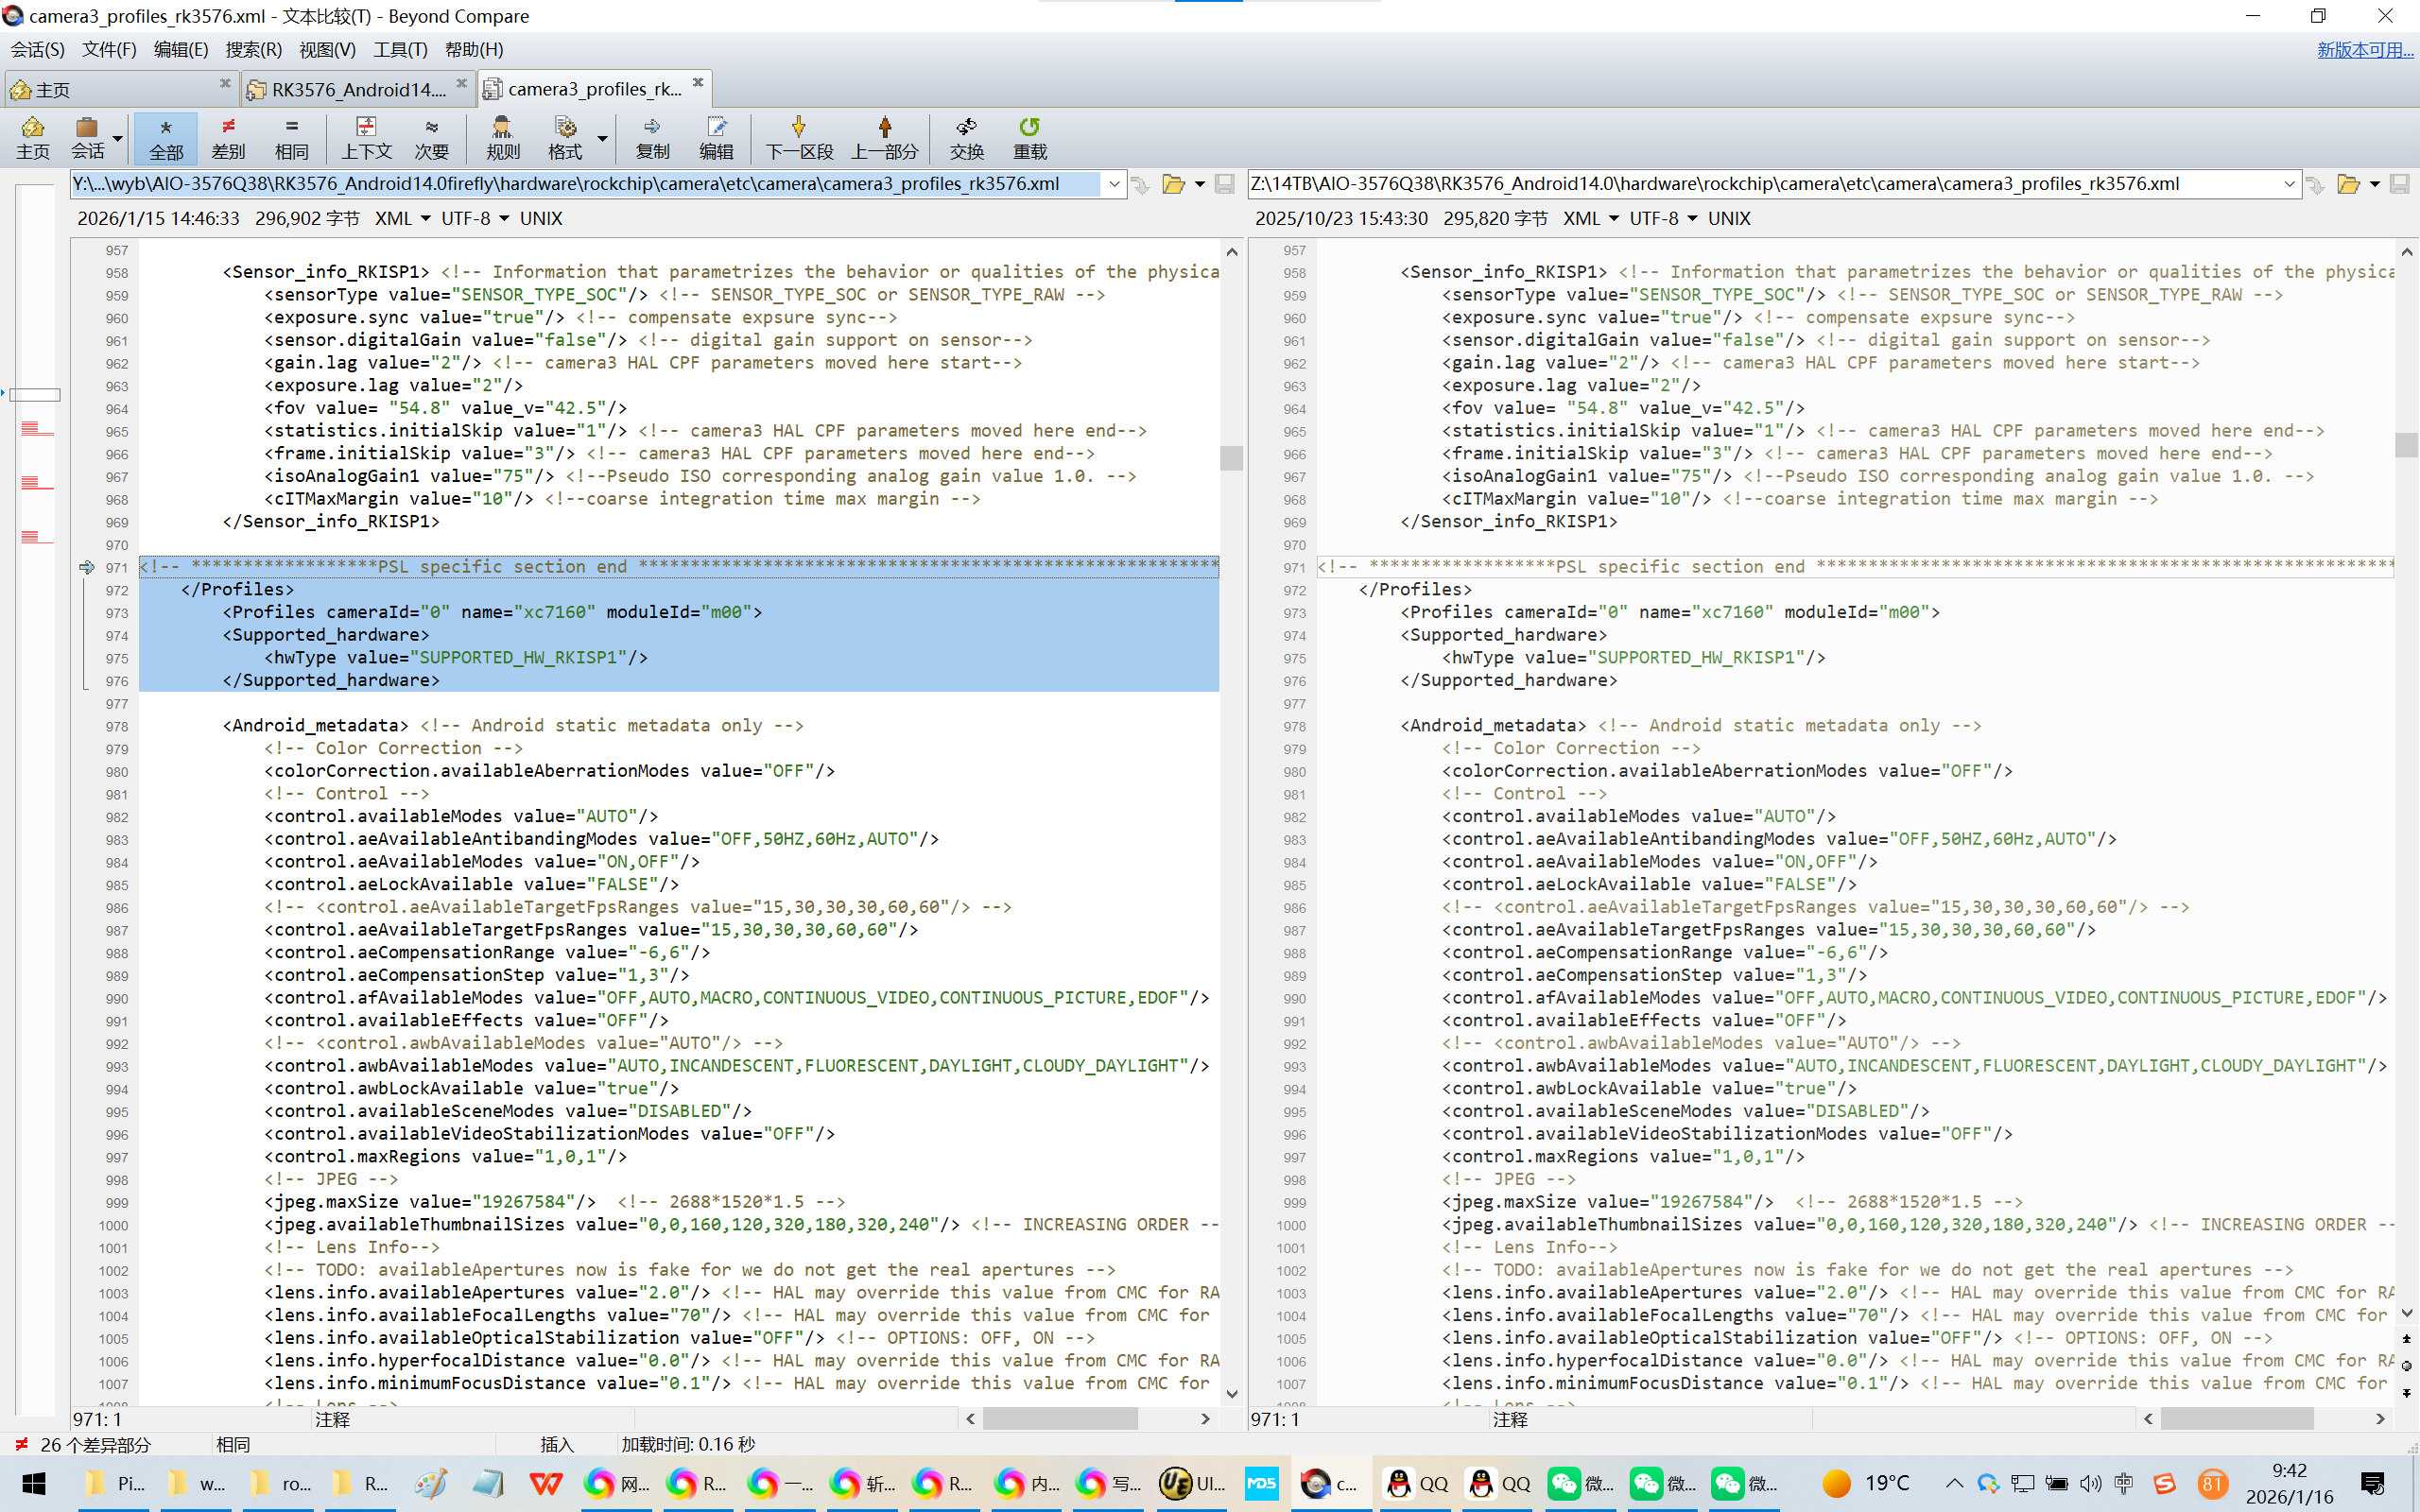Open the 搜索(R) menu
2420x1512 pixels.
click(253, 49)
